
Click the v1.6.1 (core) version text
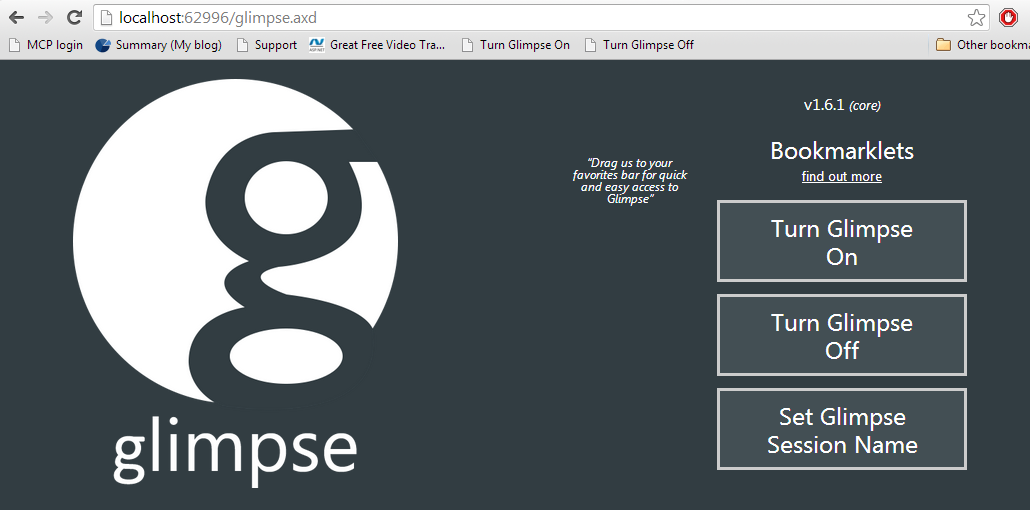click(x=842, y=105)
